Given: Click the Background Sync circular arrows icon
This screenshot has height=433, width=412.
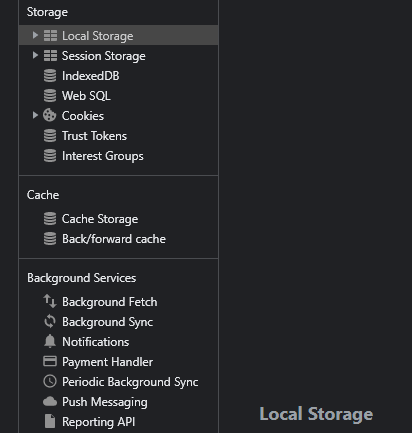Looking at the screenshot, I should pyautogui.click(x=50, y=321).
